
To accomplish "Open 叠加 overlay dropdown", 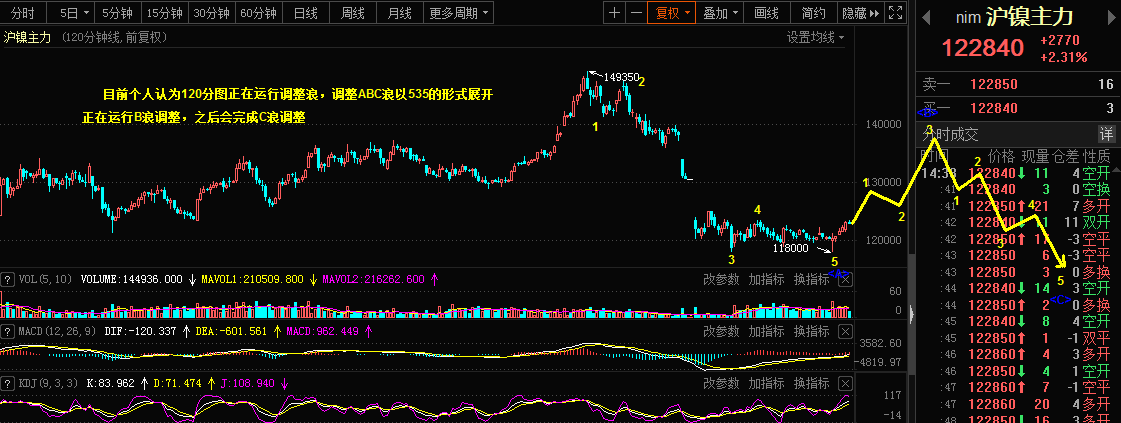I will pyautogui.click(x=720, y=12).
